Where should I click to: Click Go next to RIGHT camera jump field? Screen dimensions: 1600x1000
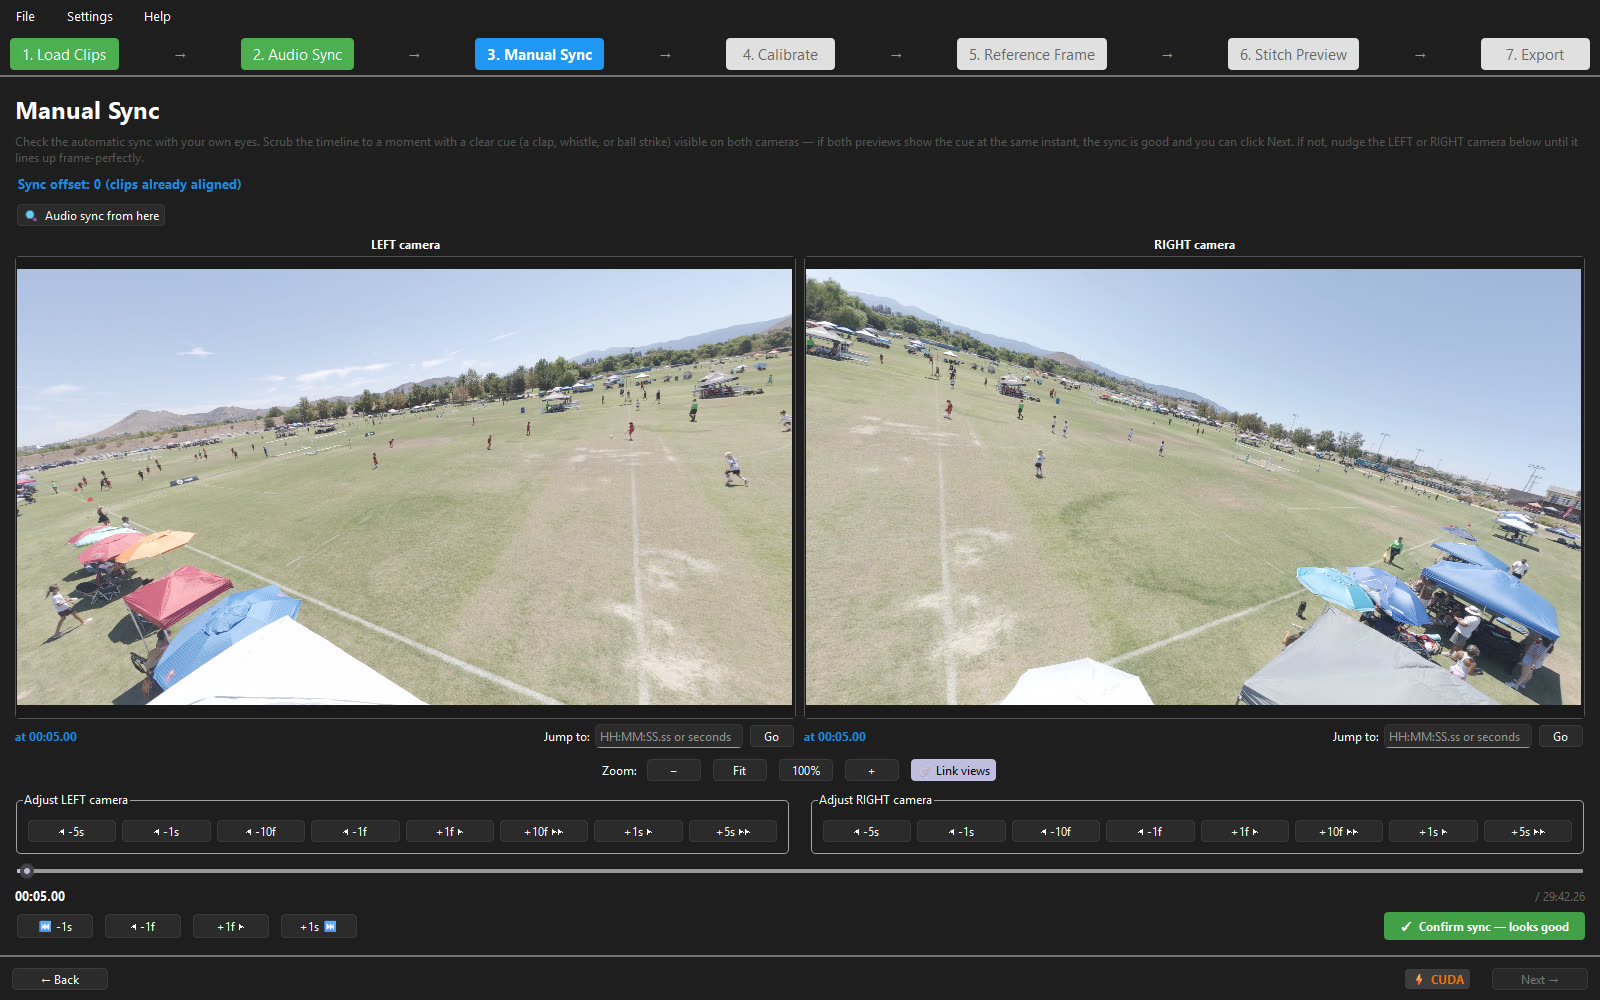click(1560, 737)
